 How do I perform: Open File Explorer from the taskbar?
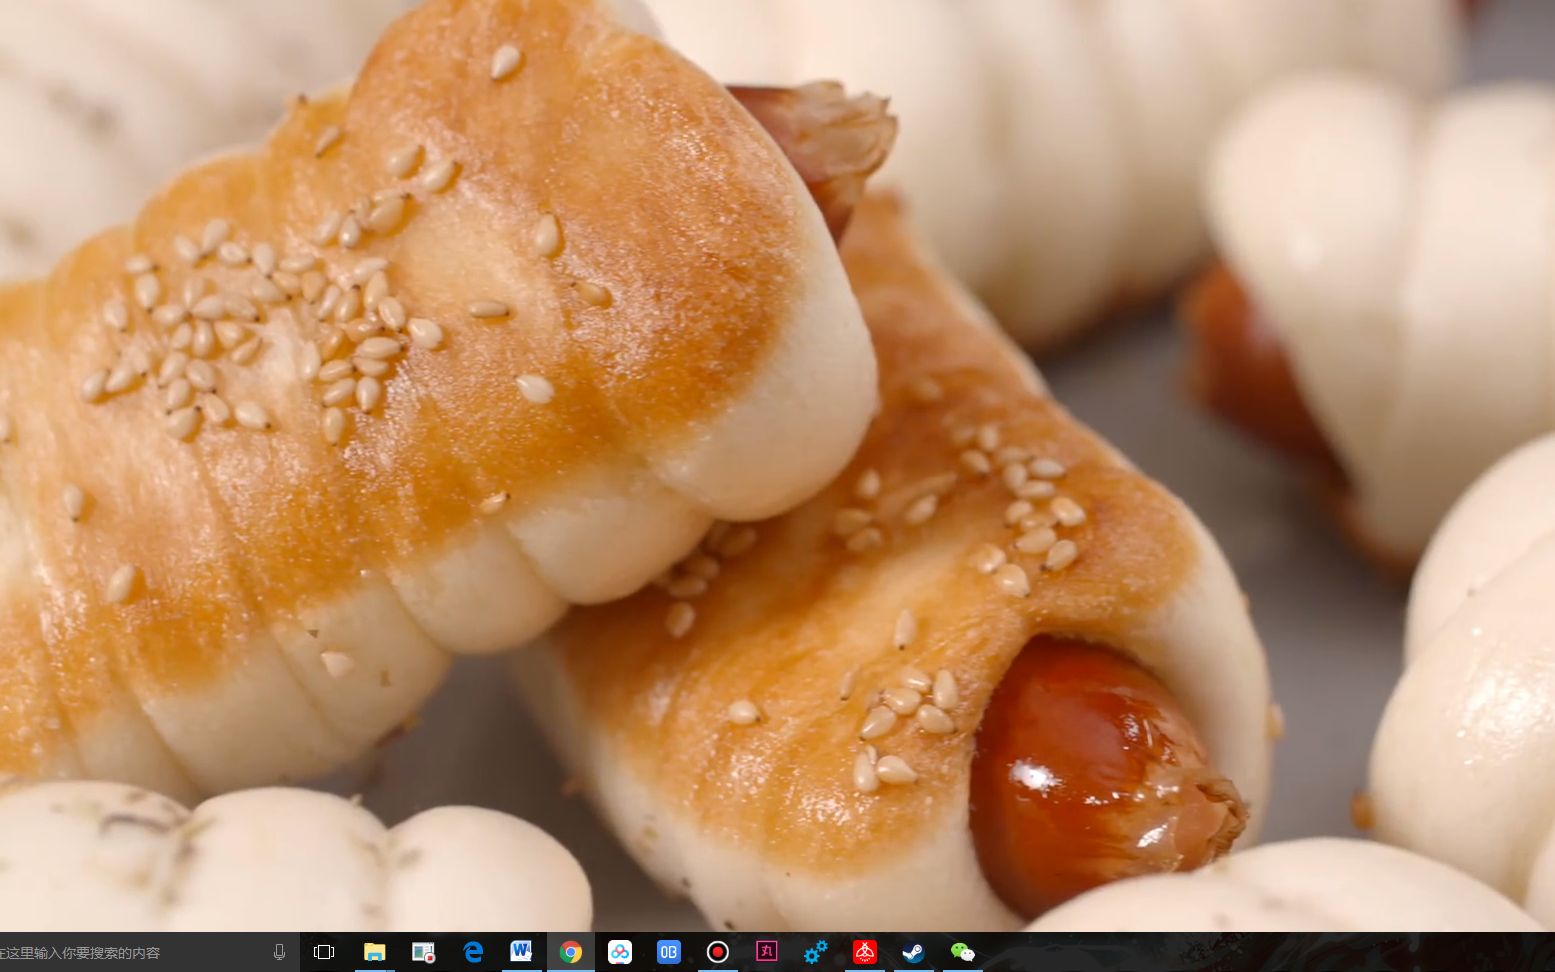pyautogui.click(x=374, y=952)
